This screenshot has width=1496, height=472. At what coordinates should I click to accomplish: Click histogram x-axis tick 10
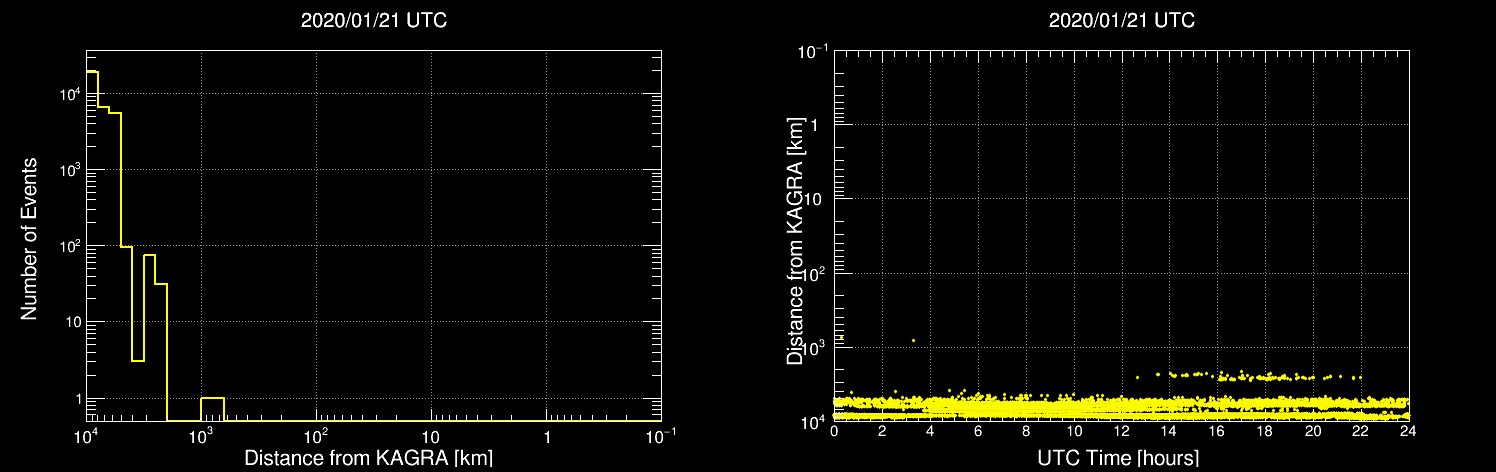click(431, 439)
